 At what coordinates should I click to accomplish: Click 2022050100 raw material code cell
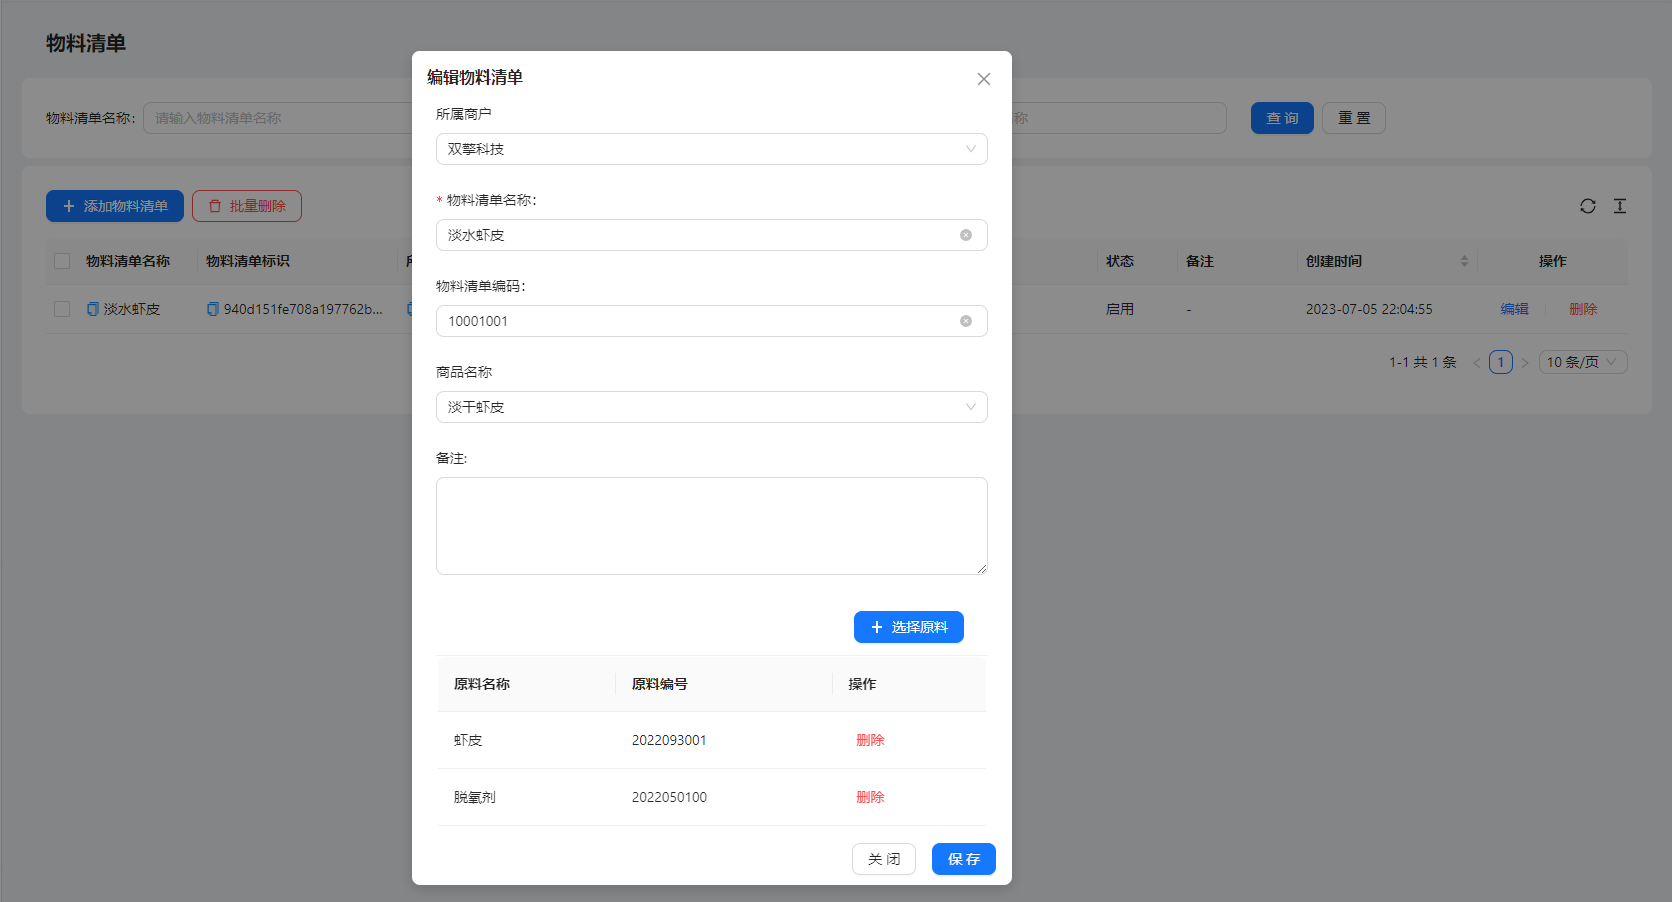tap(669, 797)
